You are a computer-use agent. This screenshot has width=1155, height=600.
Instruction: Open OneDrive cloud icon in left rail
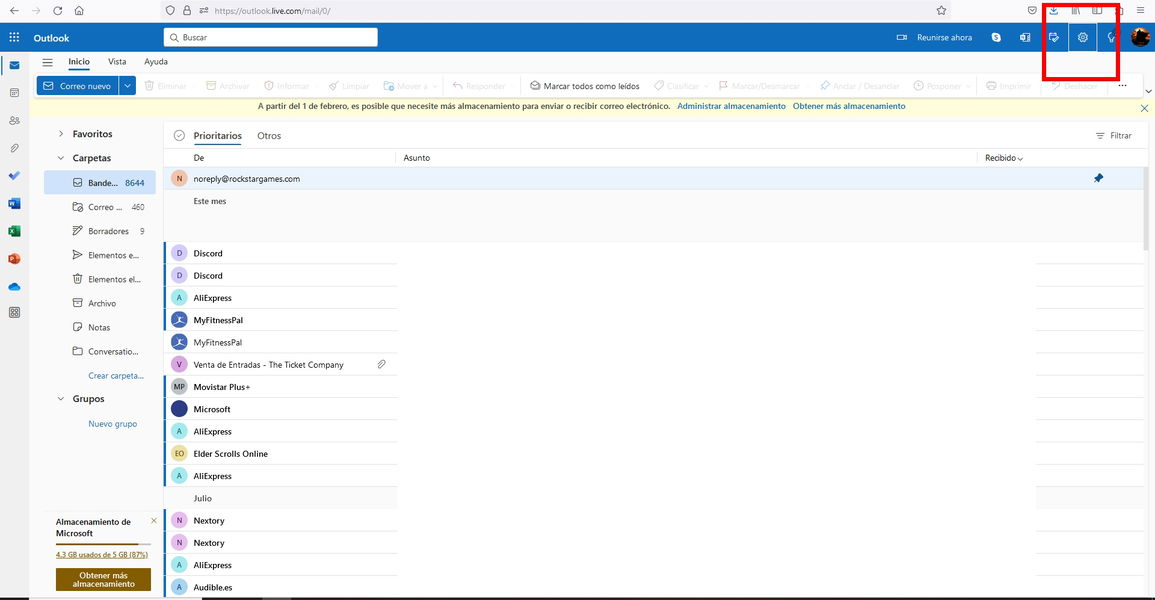click(14, 286)
